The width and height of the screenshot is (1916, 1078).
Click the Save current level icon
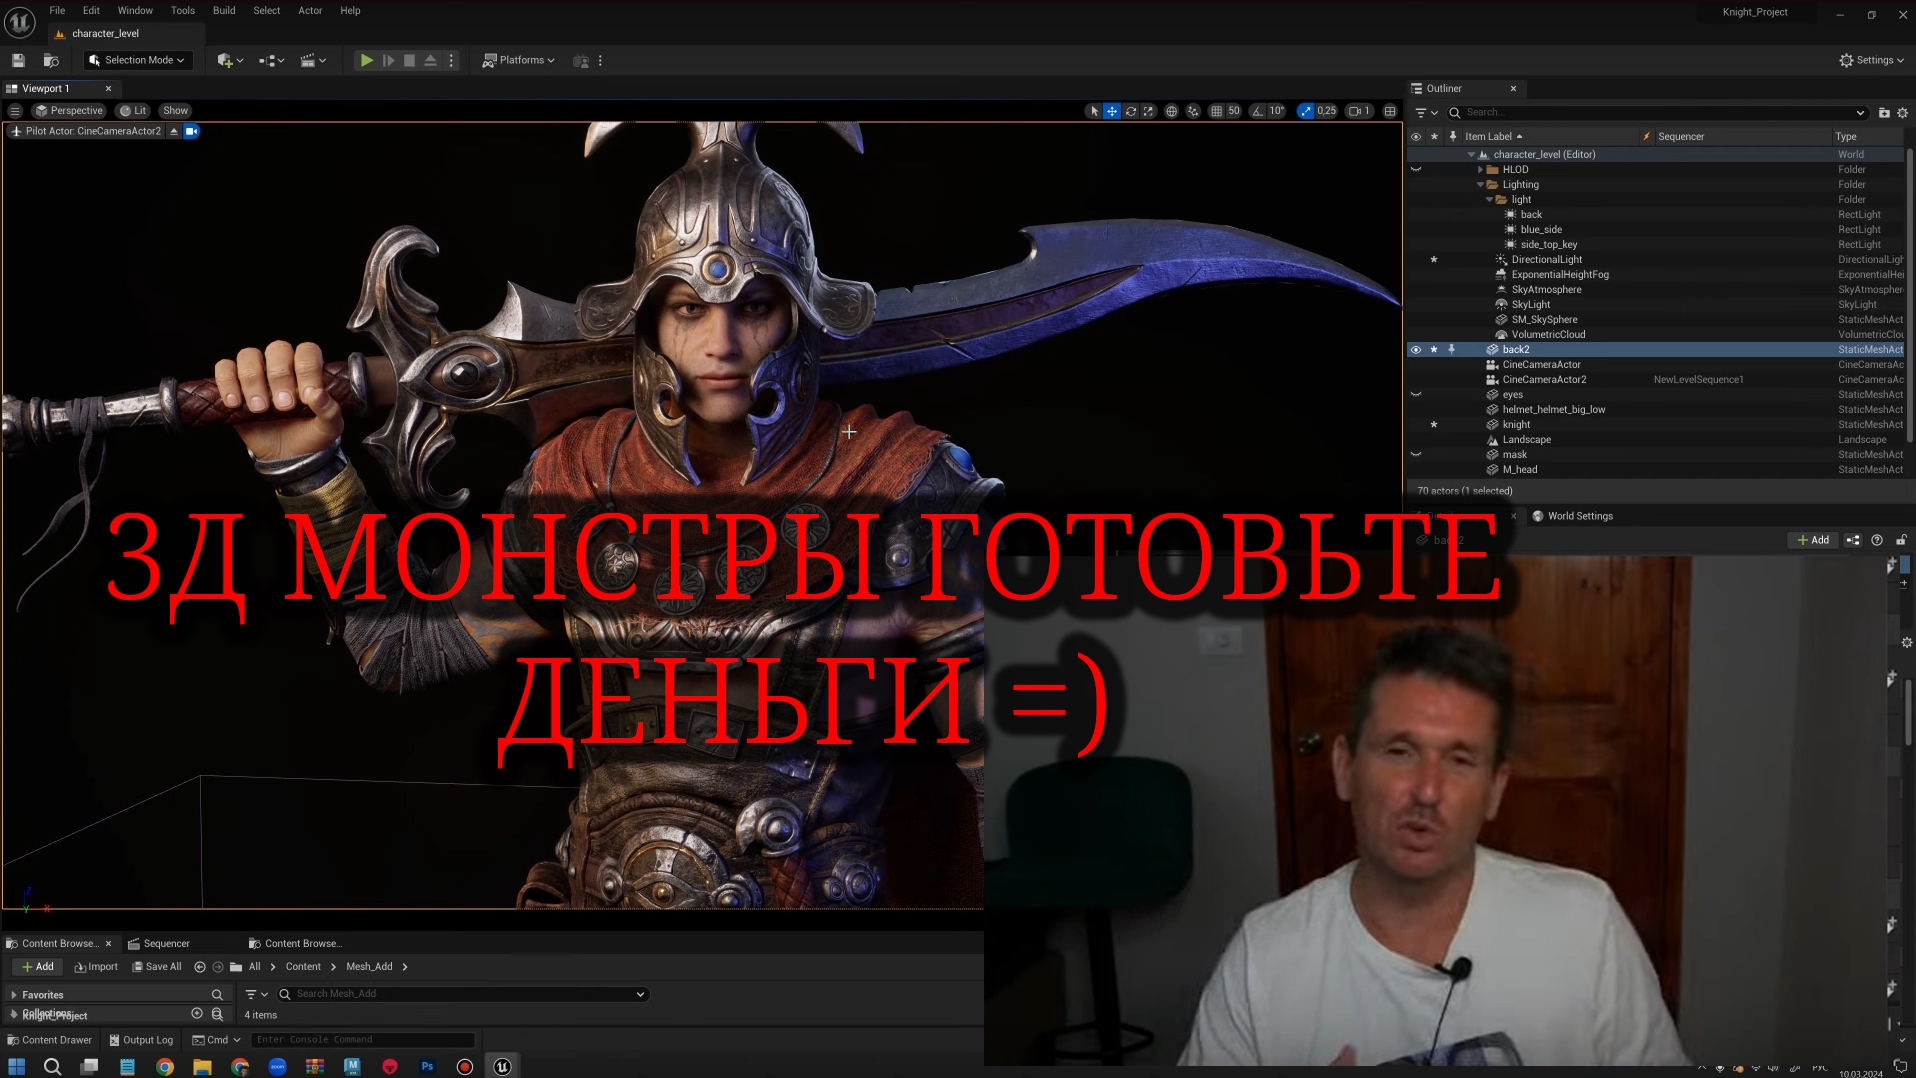[18, 60]
